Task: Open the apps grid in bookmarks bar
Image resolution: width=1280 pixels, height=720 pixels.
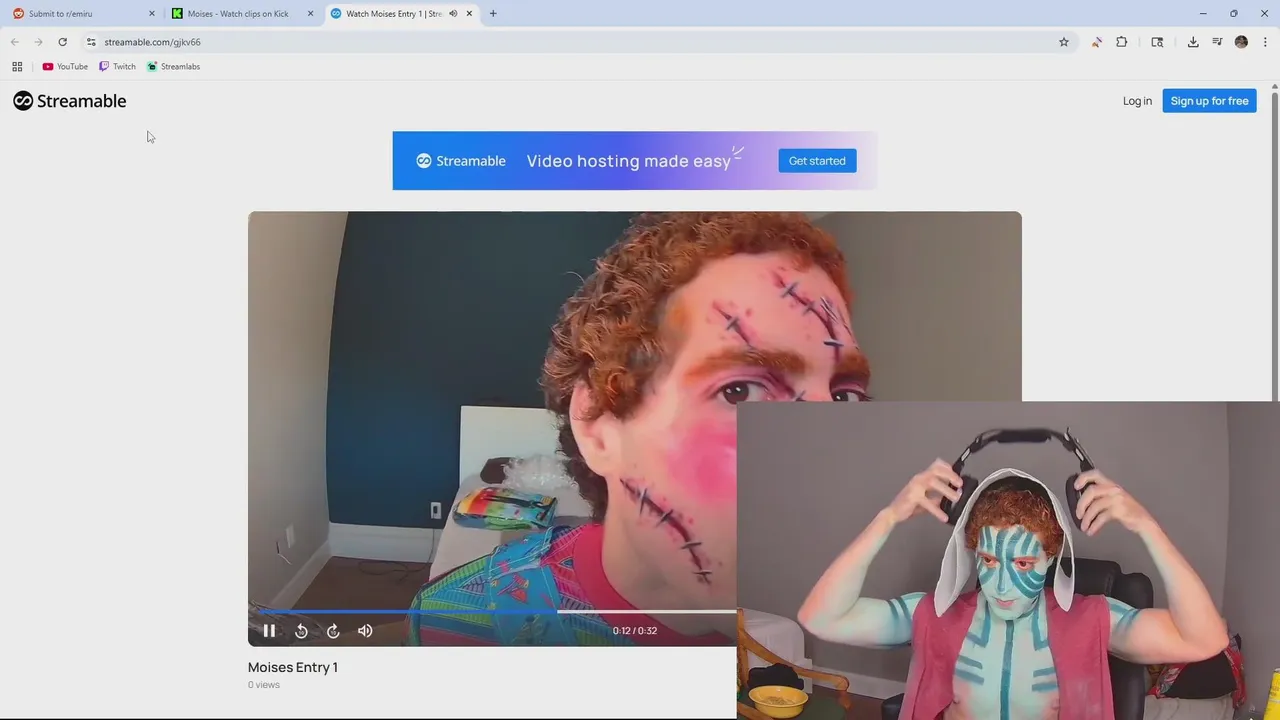Action: click(x=17, y=66)
